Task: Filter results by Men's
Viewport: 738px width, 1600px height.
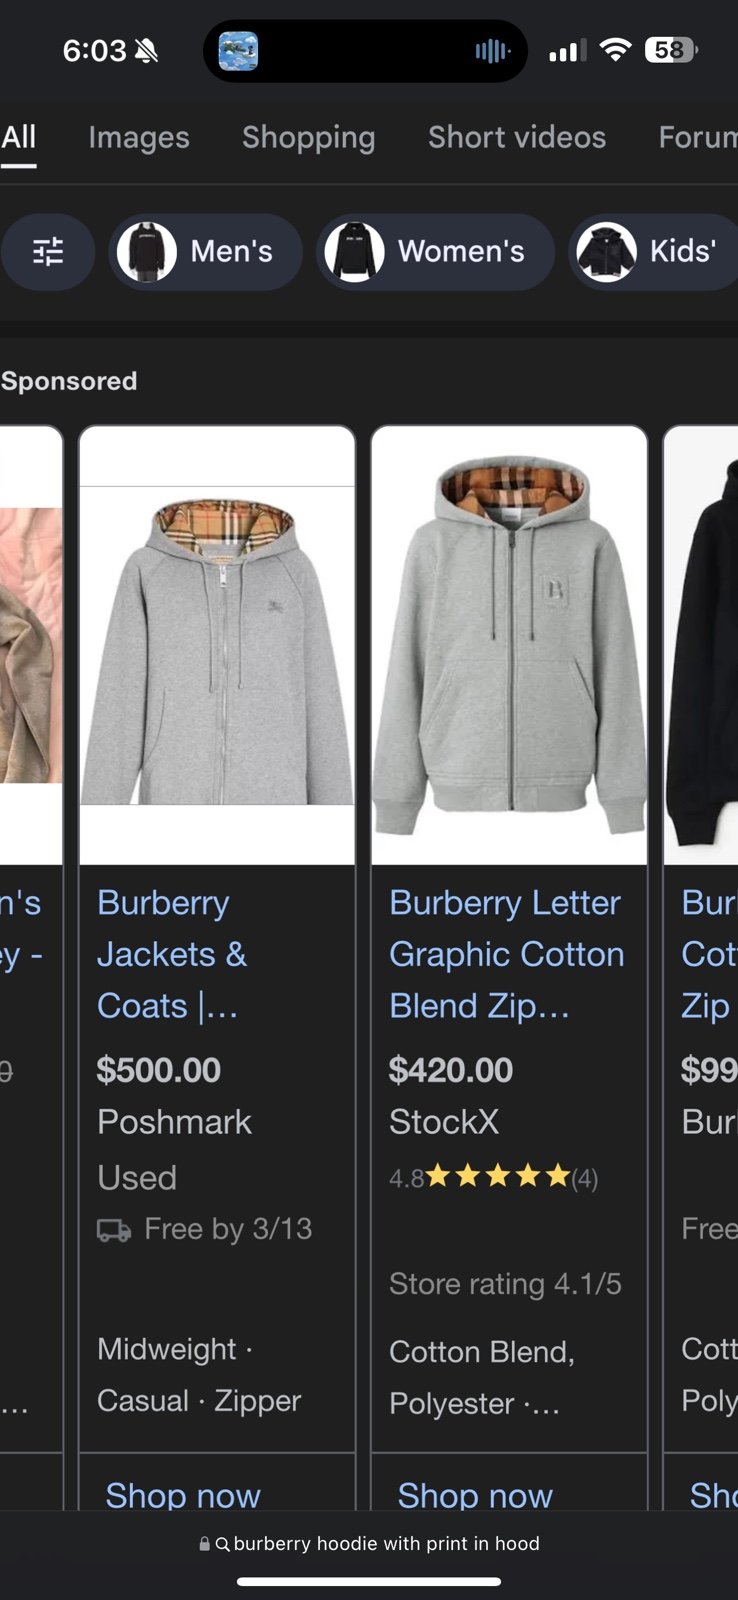Action: coord(205,252)
